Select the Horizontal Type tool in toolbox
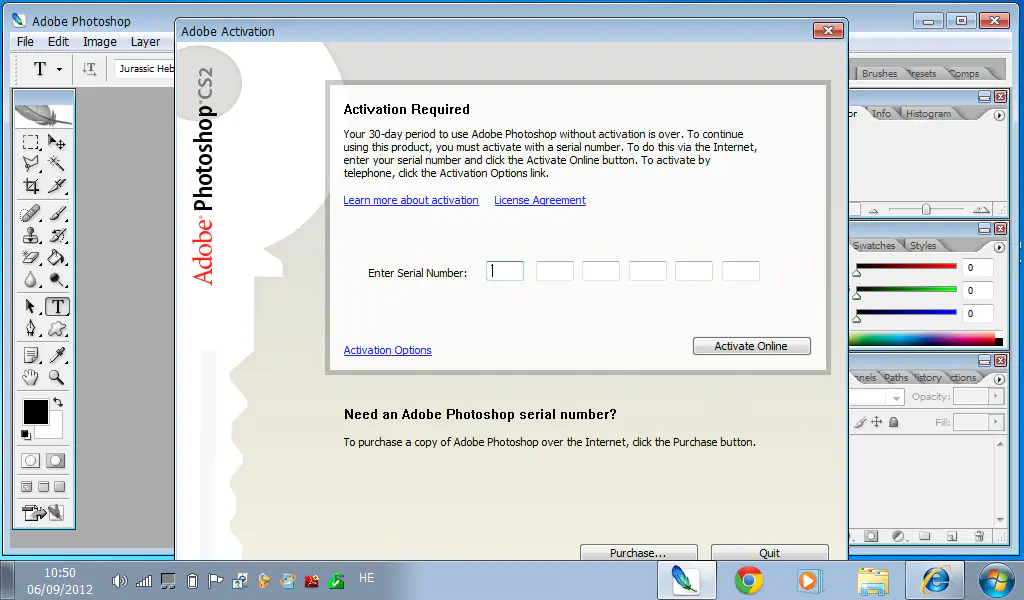 pos(57,306)
